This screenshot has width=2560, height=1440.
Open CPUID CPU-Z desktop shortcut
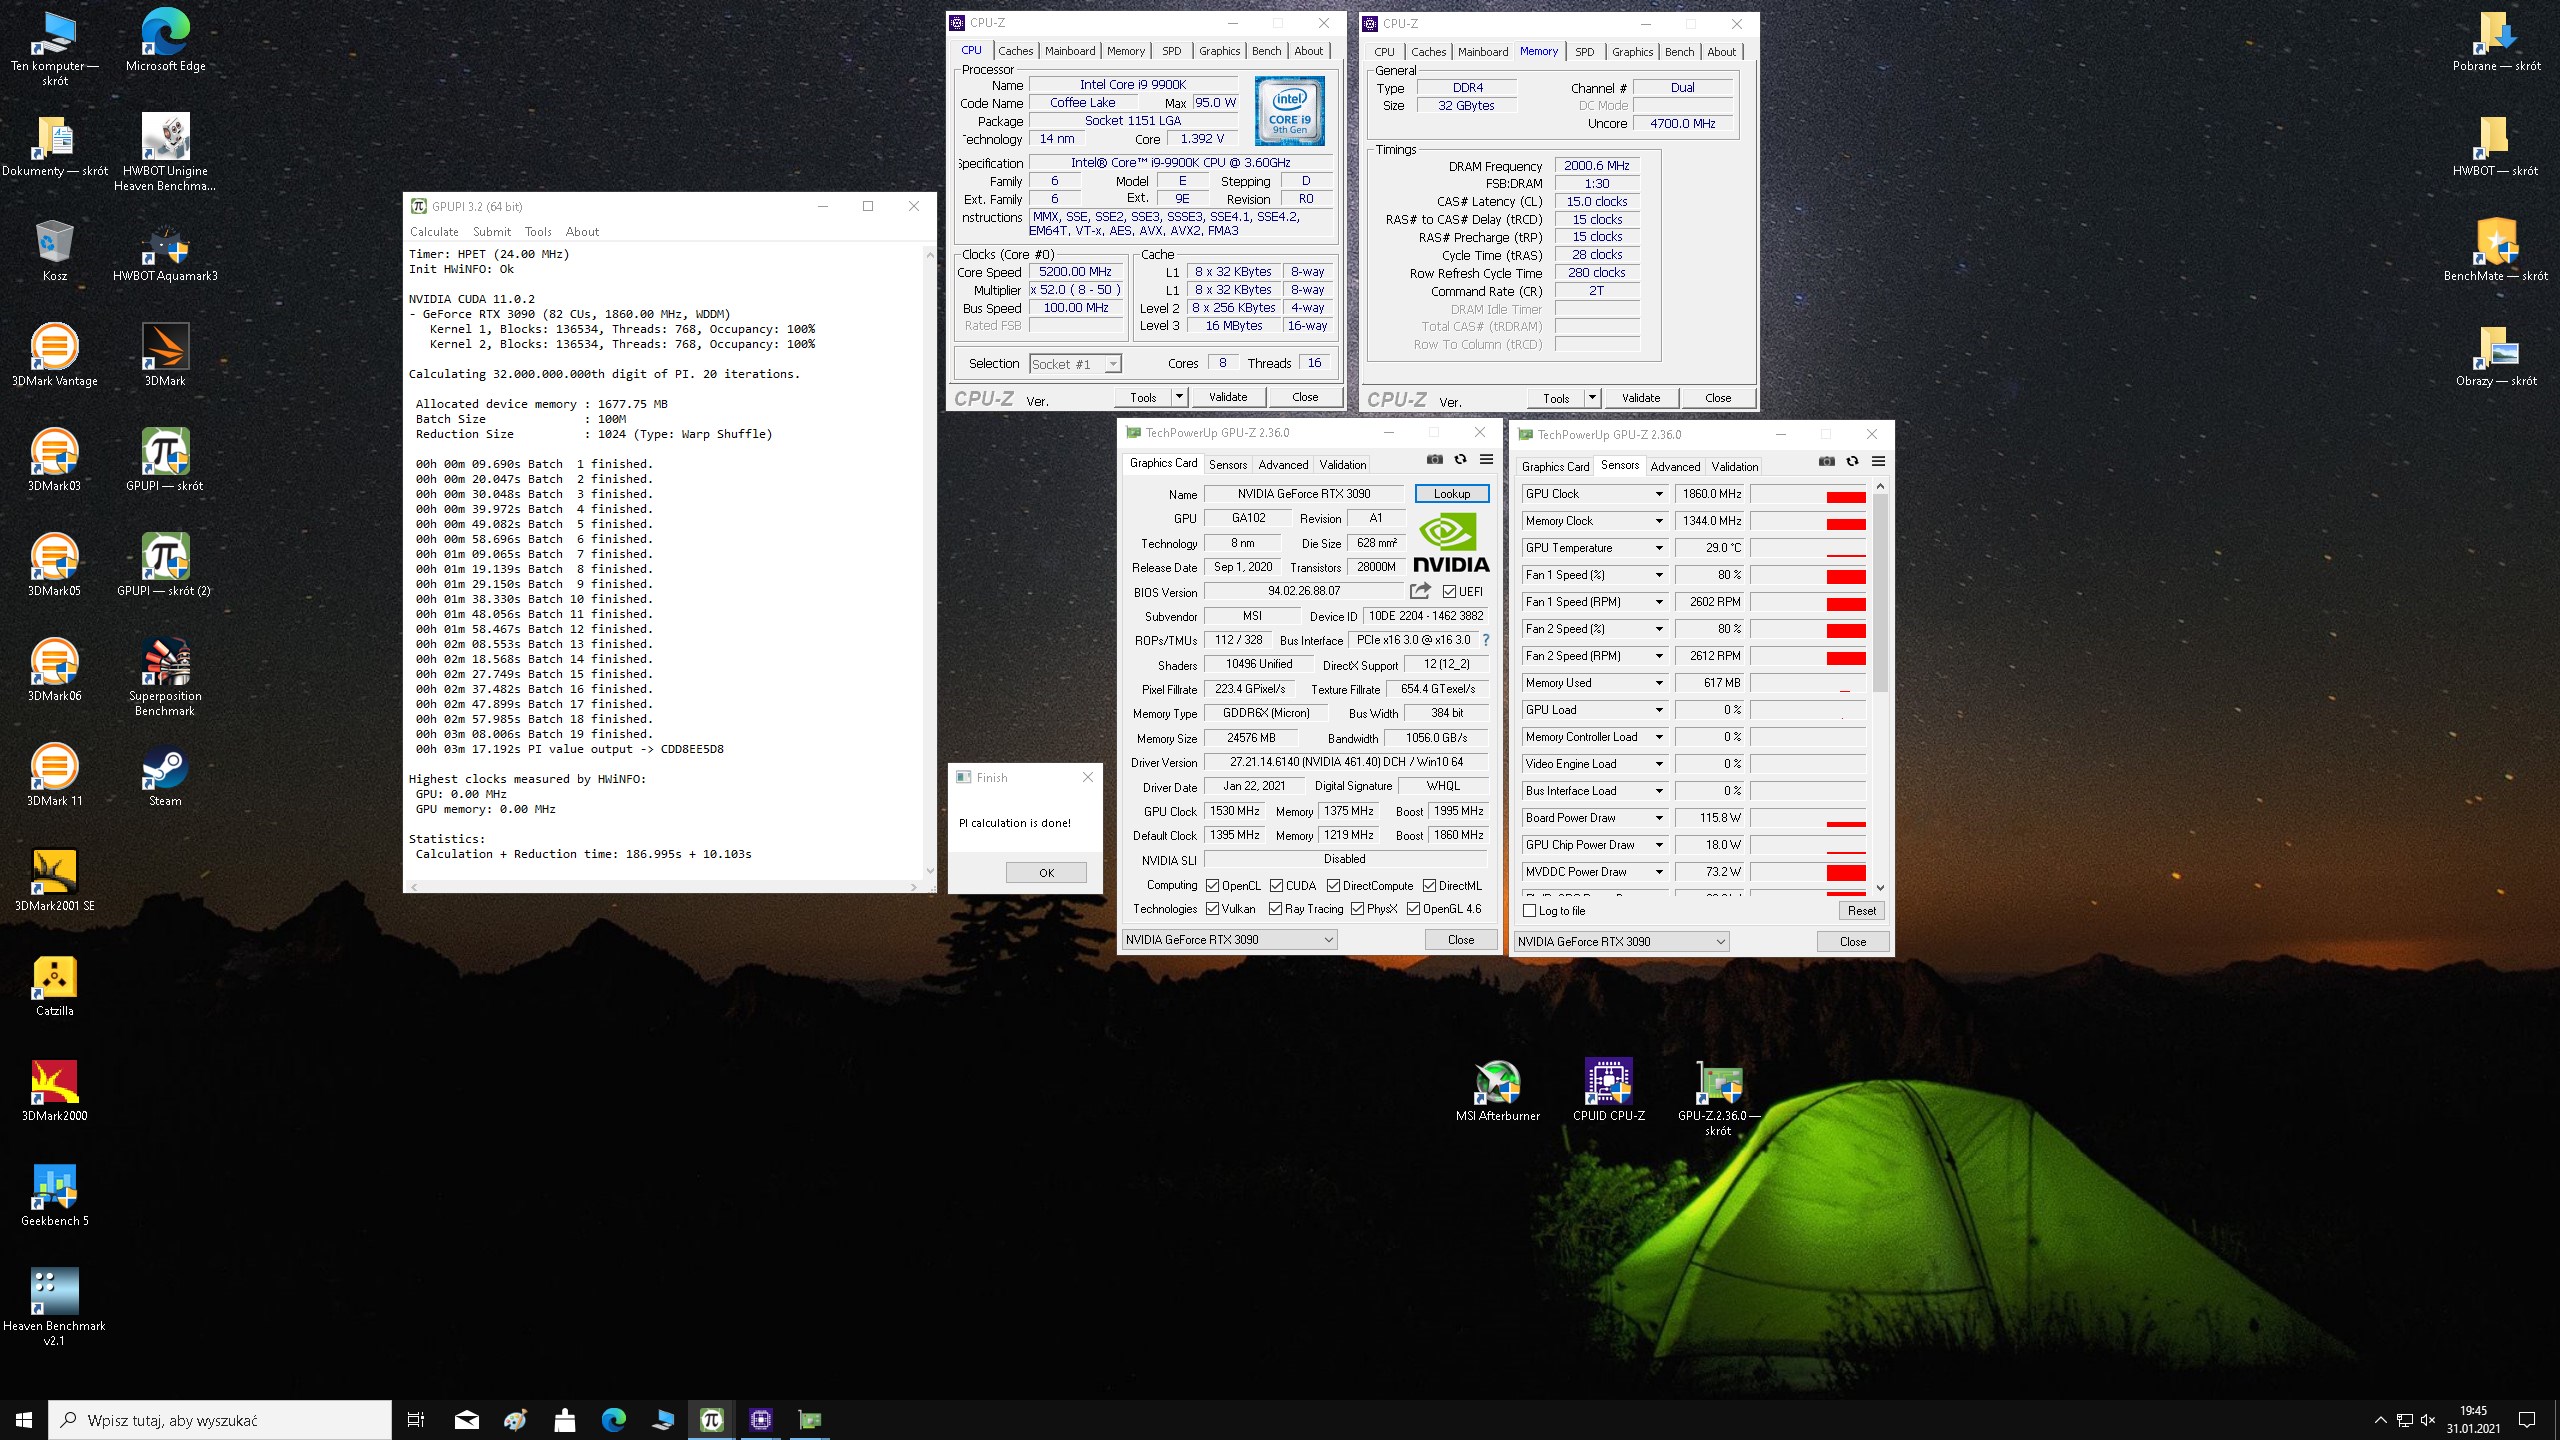[x=1608, y=1091]
